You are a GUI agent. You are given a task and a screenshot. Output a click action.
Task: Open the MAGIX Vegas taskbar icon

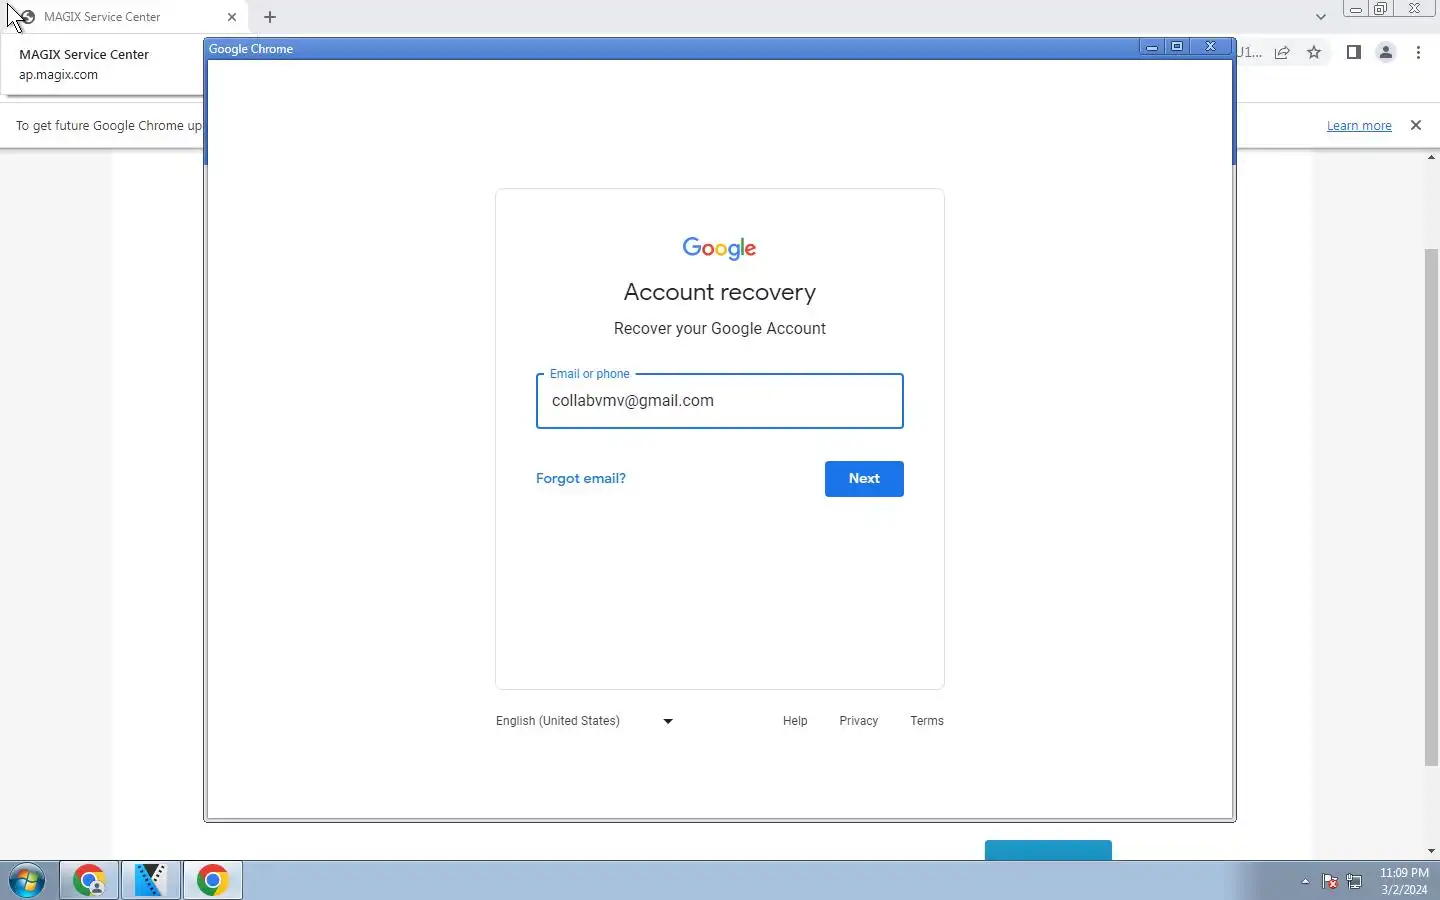pos(151,881)
